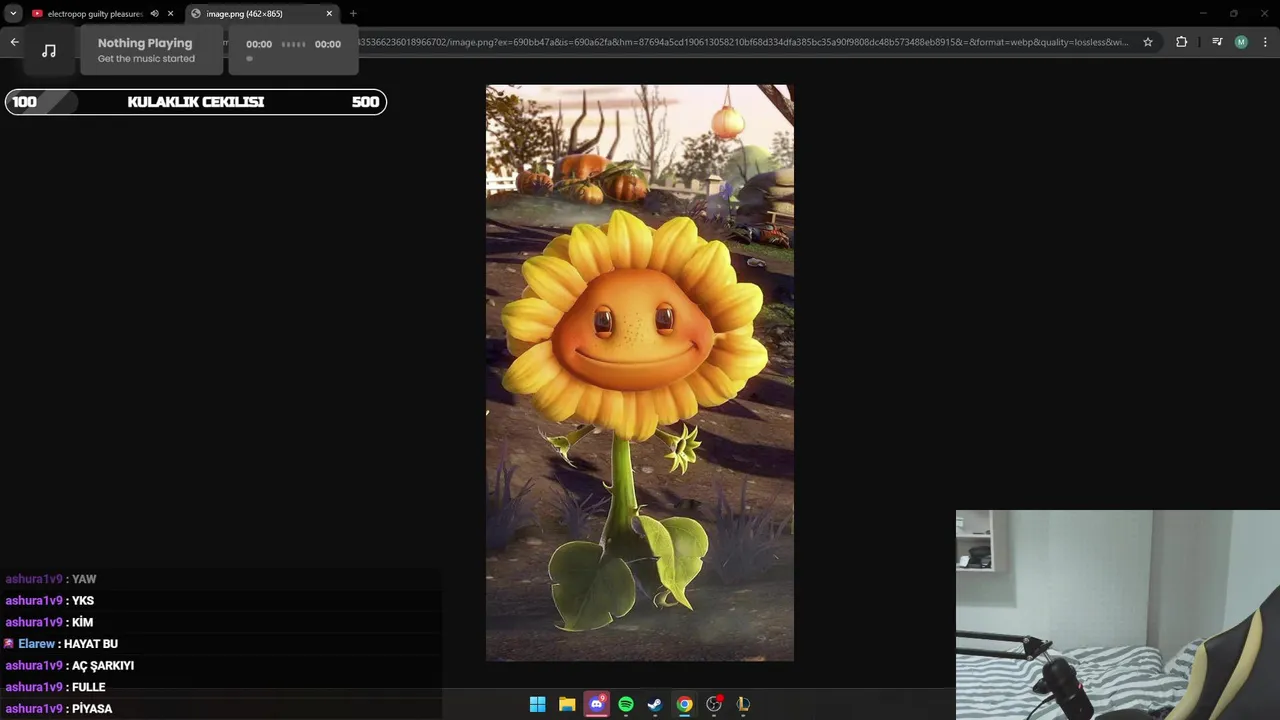The height and width of the screenshot is (720, 1280).
Task: Click the chat message "KİM"
Action: 82,622
